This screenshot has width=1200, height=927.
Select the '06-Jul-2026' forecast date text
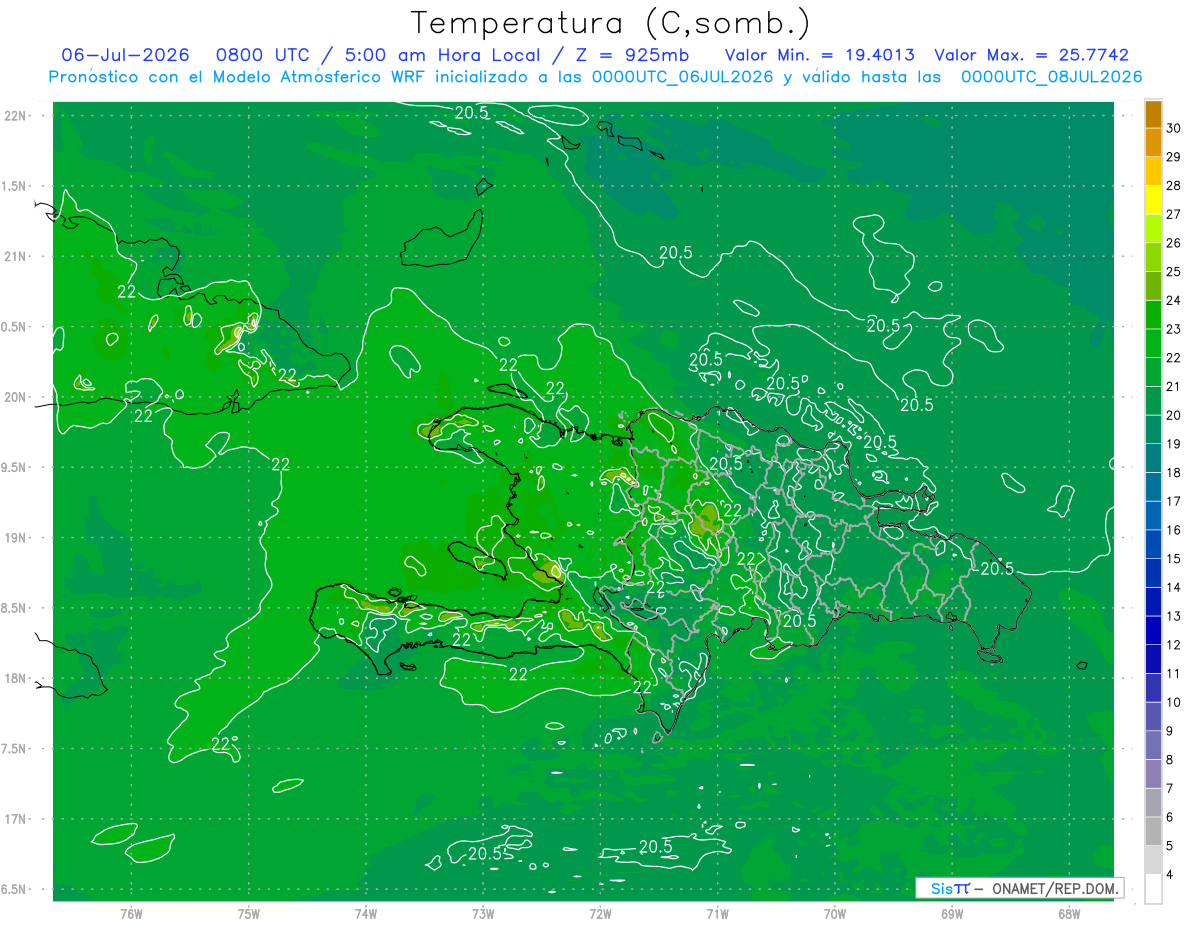coord(127,55)
